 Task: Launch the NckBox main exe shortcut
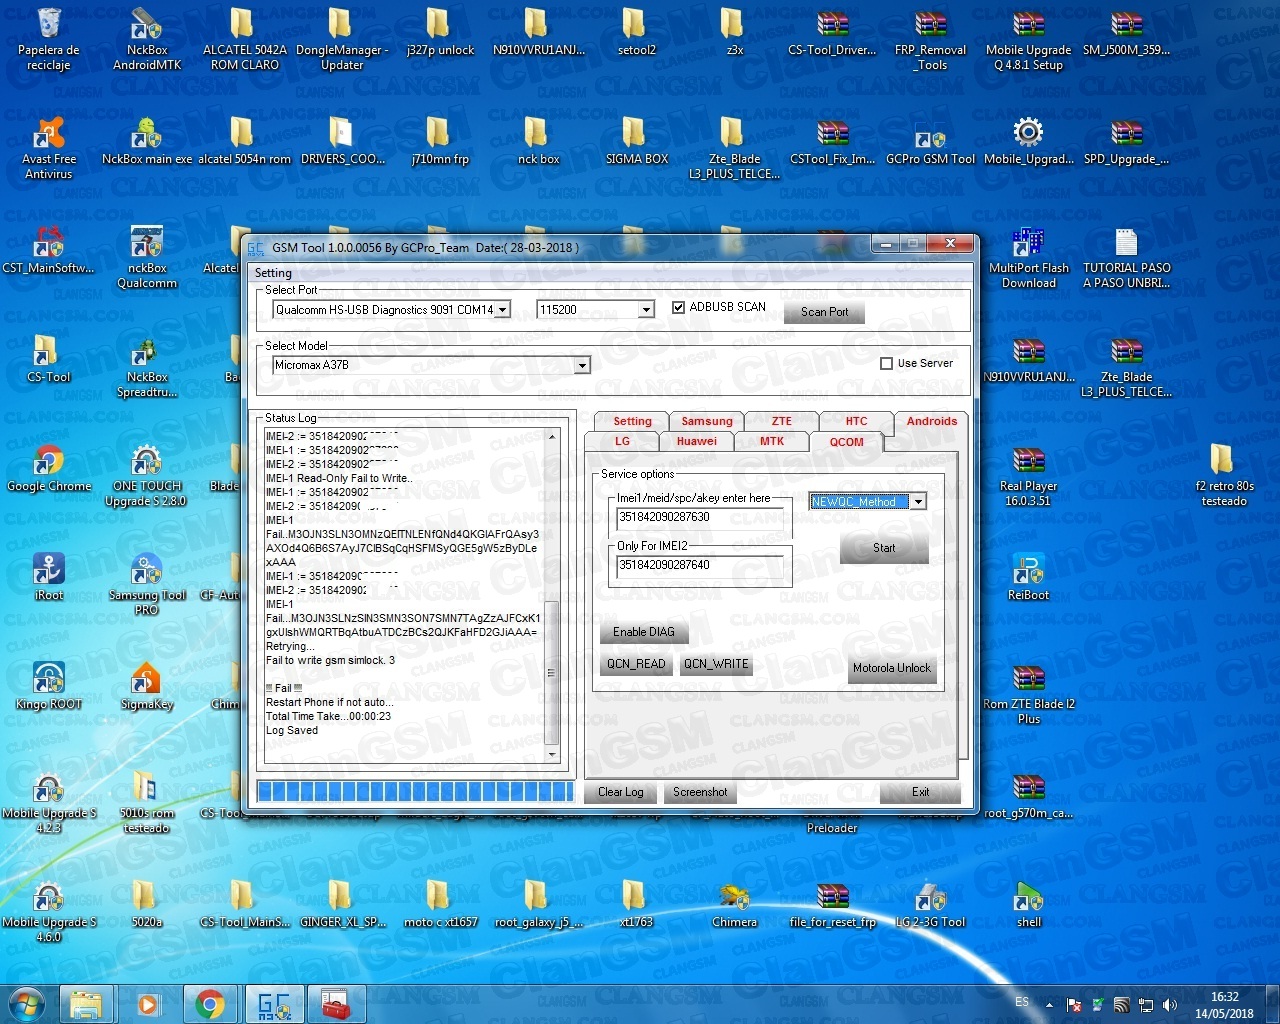tap(147, 142)
